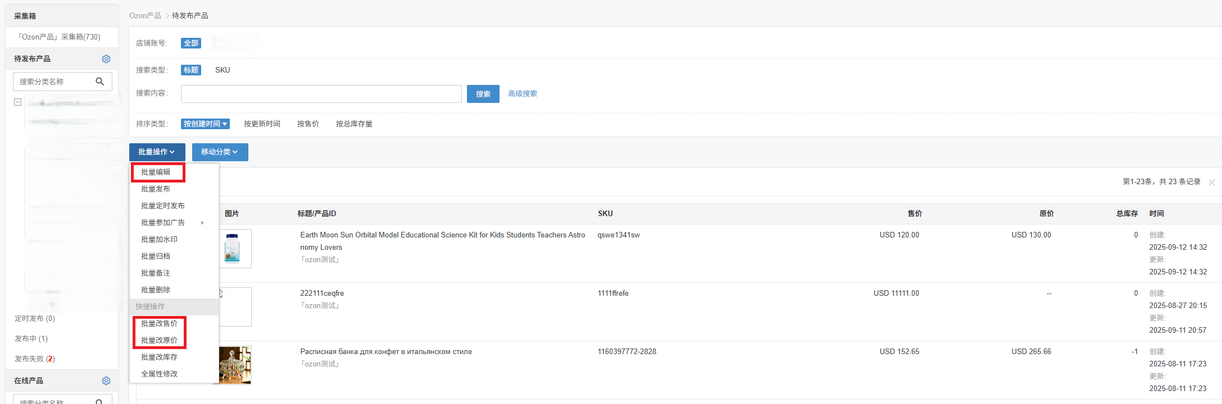Viewport: 1222px width, 404px height.
Task: Open the 按创建时间 sort dropdown
Action: (205, 124)
